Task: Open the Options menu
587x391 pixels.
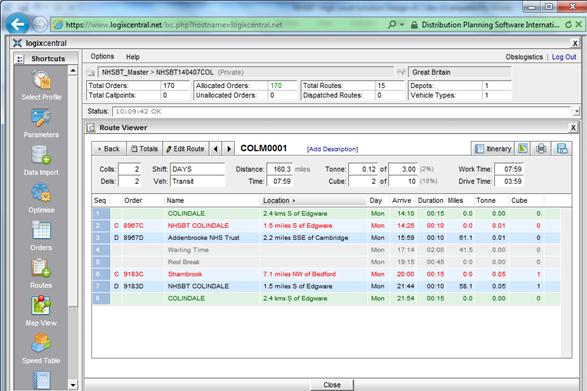Action: (102, 57)
